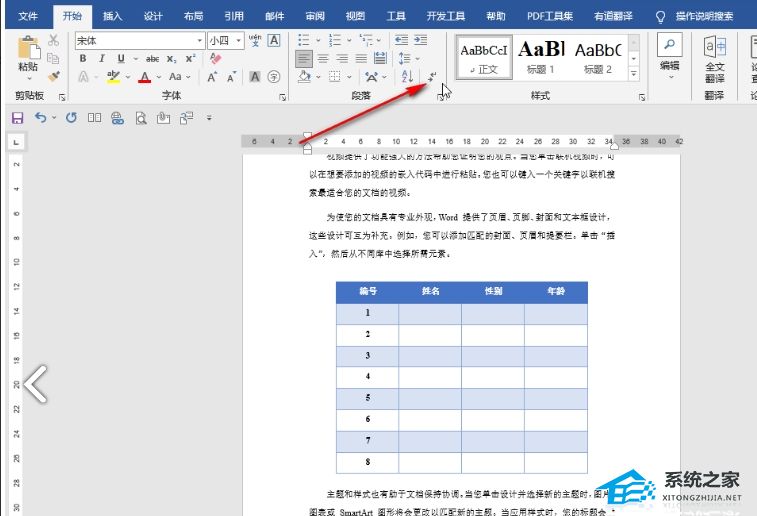Click the phonetic guide (wén) icon
Image resolution: width=757 pixels, height=516 pixels.
click(x=255, y=41)
